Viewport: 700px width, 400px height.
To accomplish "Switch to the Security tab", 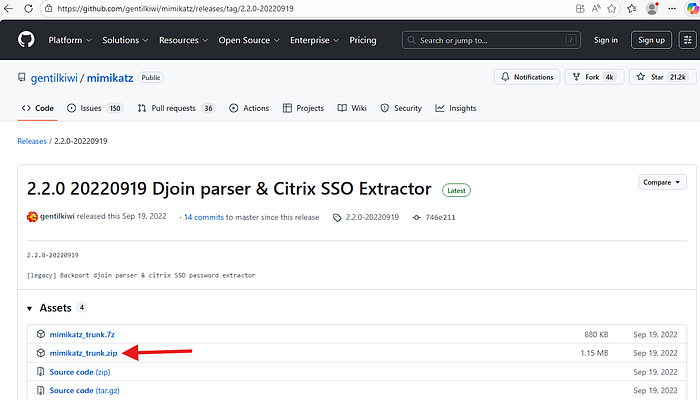I will tap(401, 108).
